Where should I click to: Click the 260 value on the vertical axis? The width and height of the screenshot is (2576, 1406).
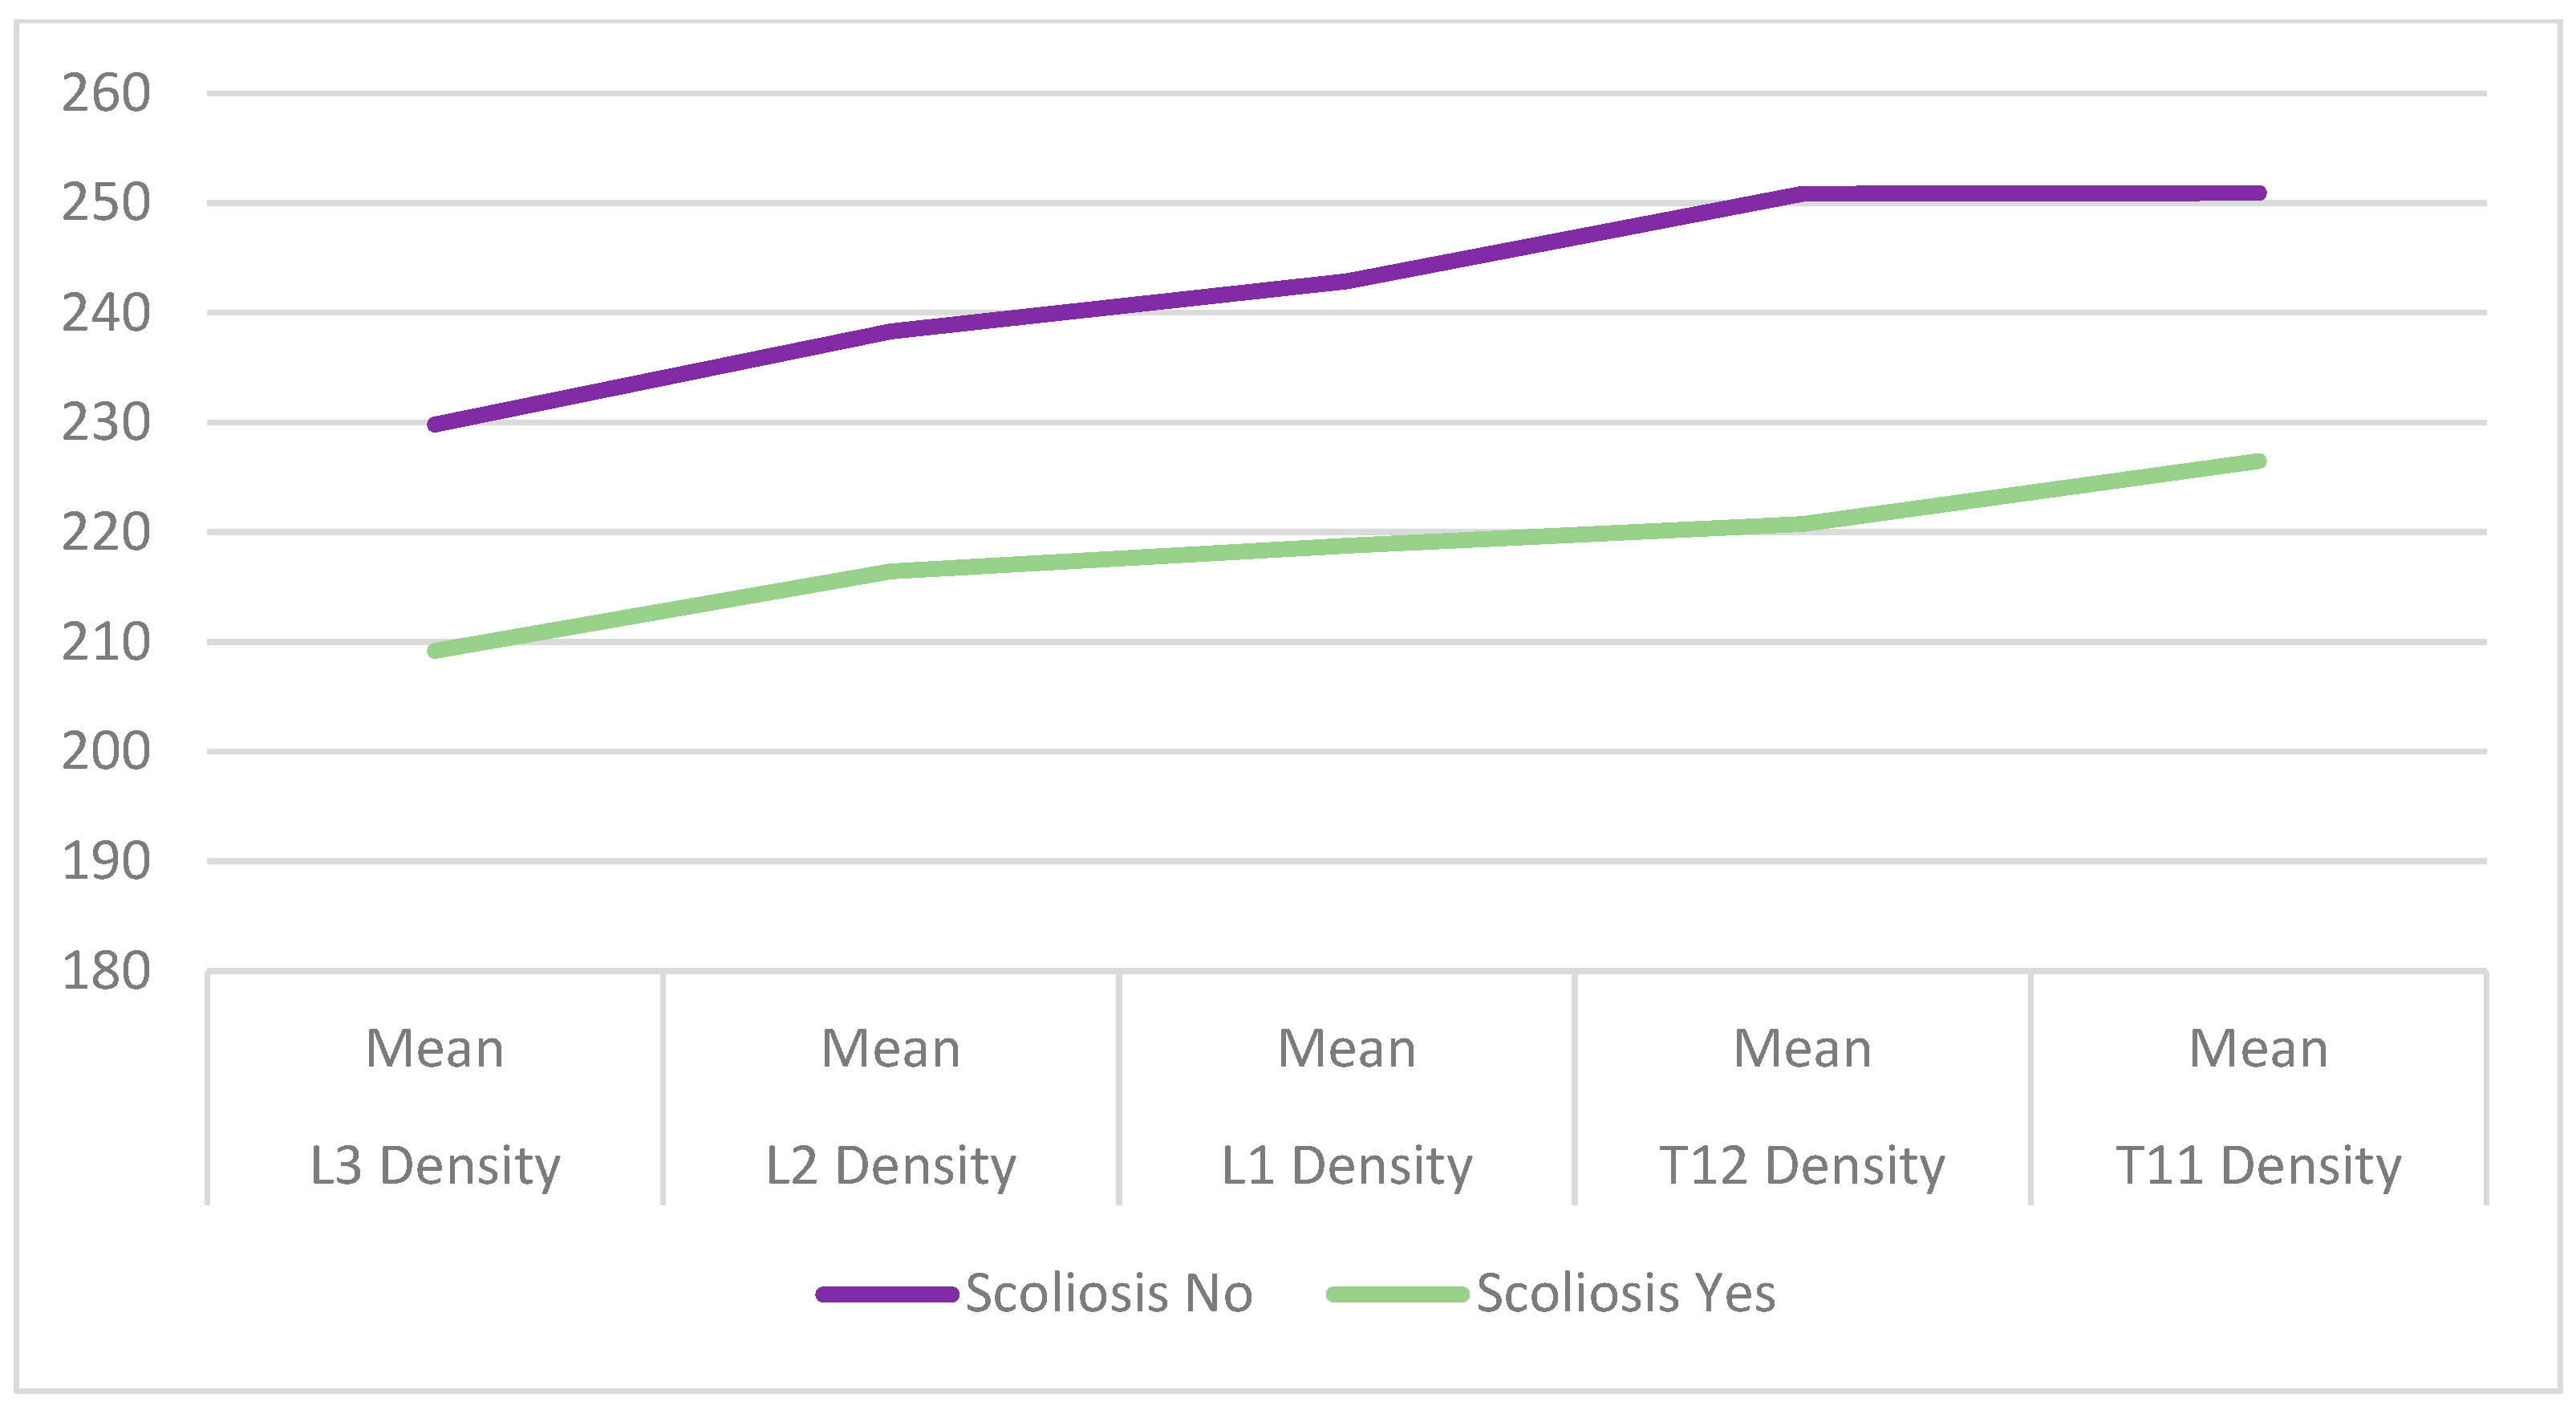pyautogui.click(x=106, y=93)
